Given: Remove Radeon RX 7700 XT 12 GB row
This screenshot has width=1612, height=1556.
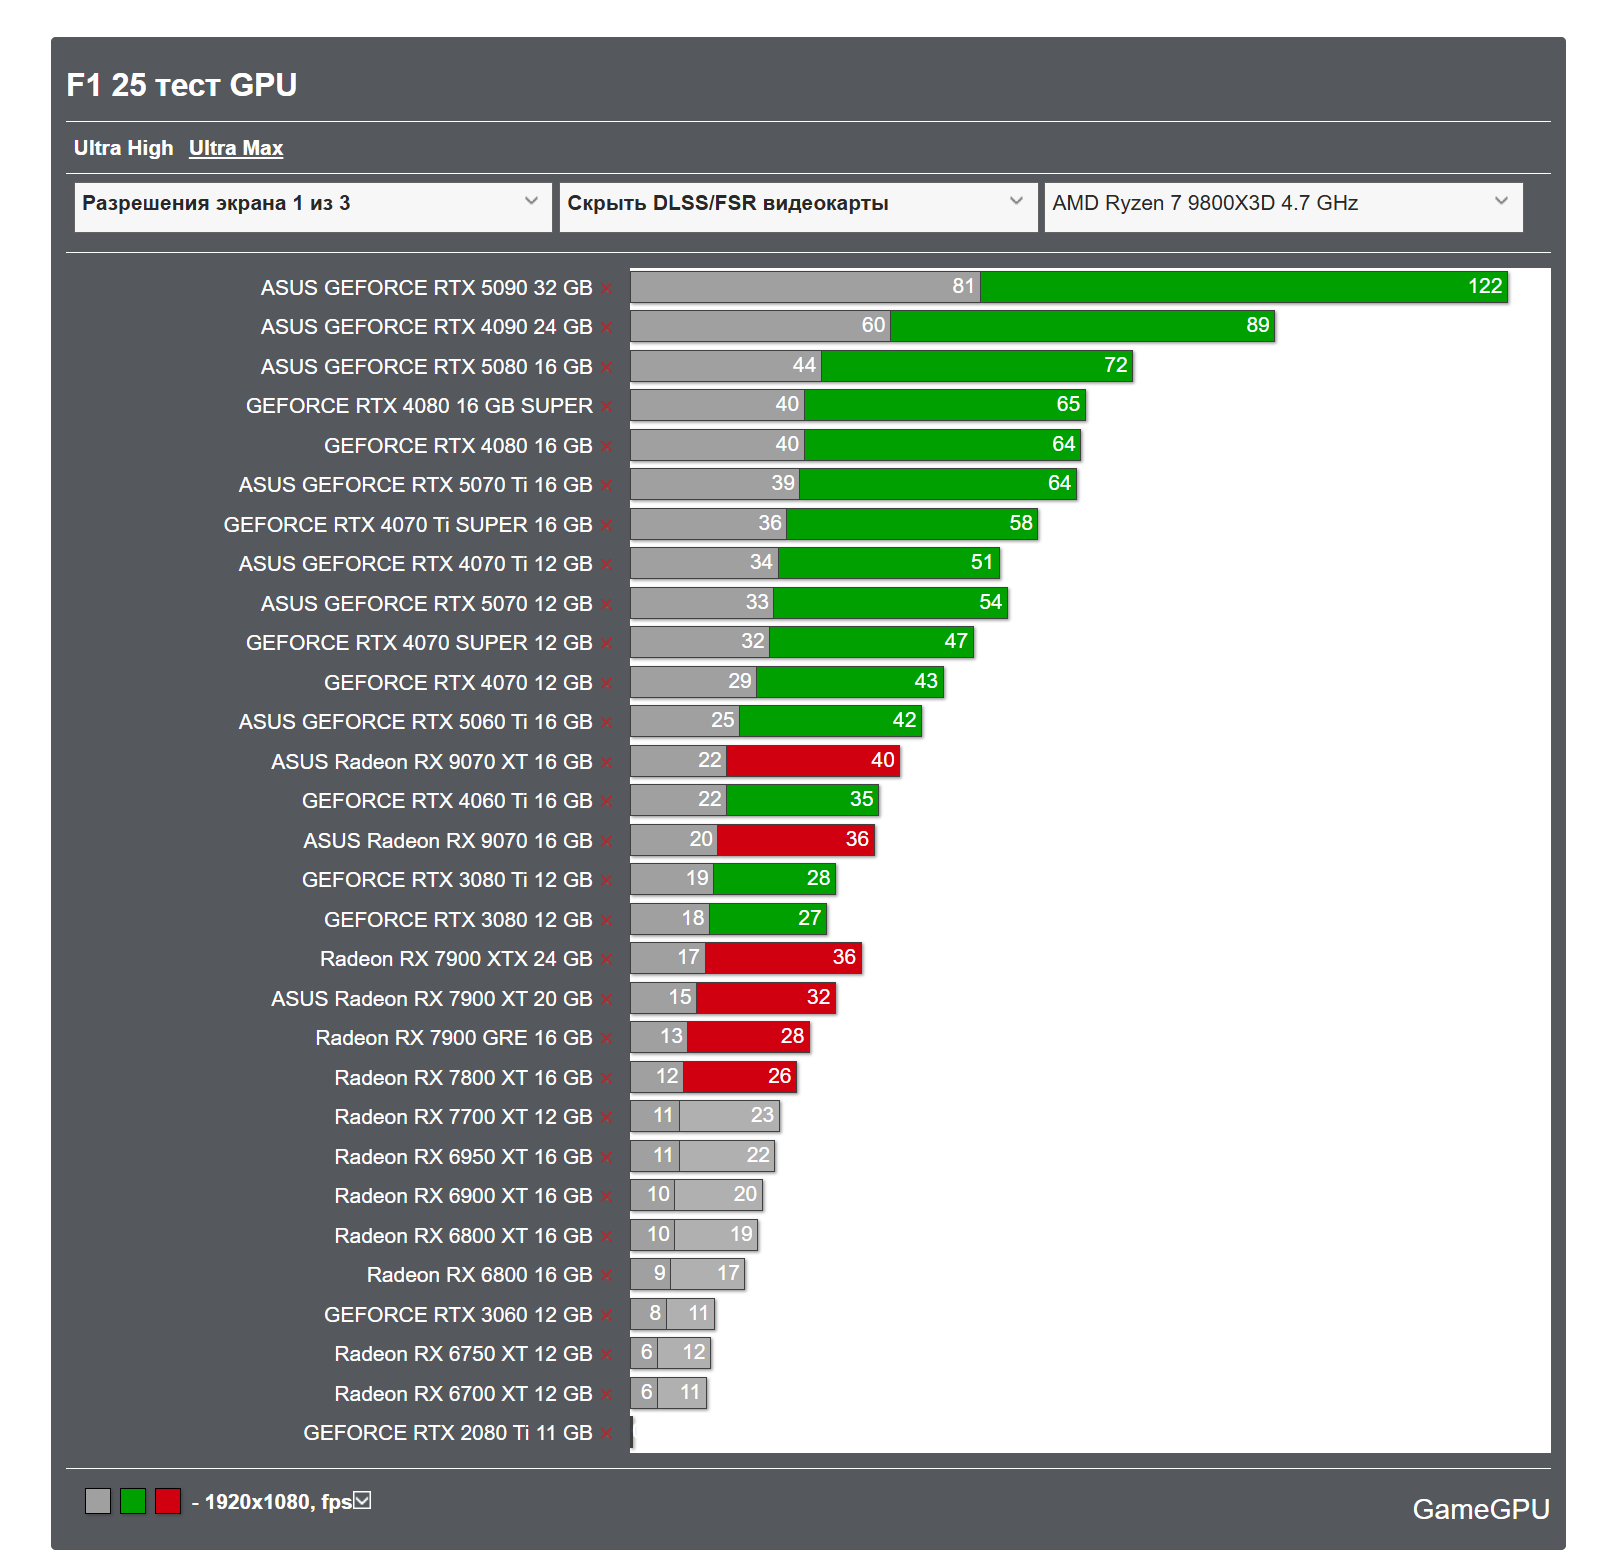Looking at the screenshot, I should click(x=607, y=1118).
